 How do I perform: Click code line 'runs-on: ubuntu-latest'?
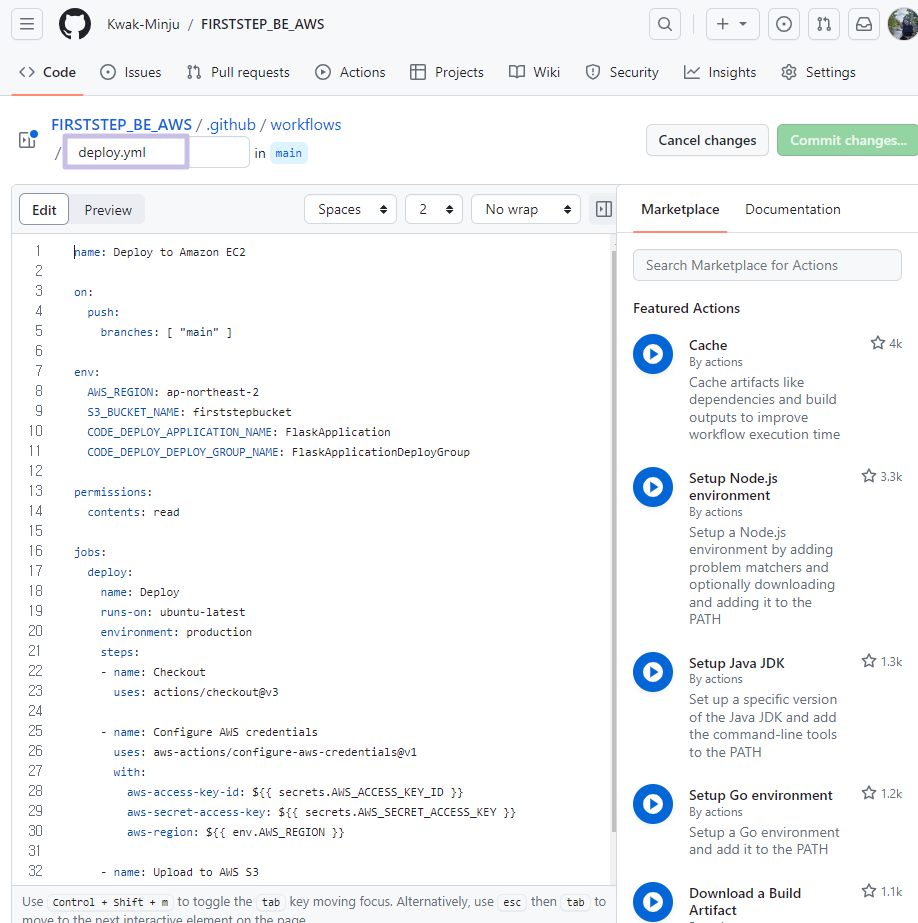(x=173, y=612)
